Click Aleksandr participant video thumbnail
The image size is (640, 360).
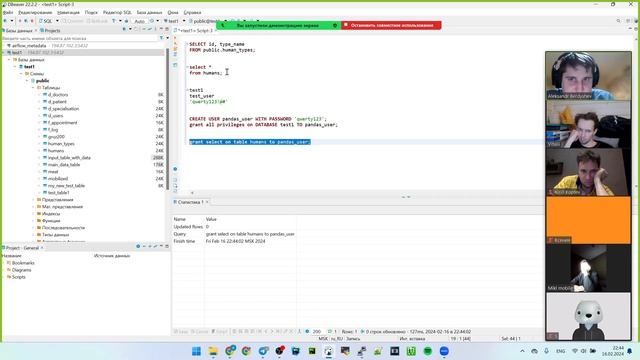[x=588, y=76]
